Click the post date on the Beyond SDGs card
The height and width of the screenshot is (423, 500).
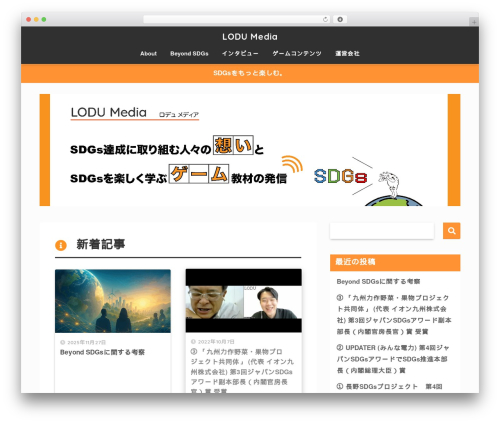tap(87, 342)
